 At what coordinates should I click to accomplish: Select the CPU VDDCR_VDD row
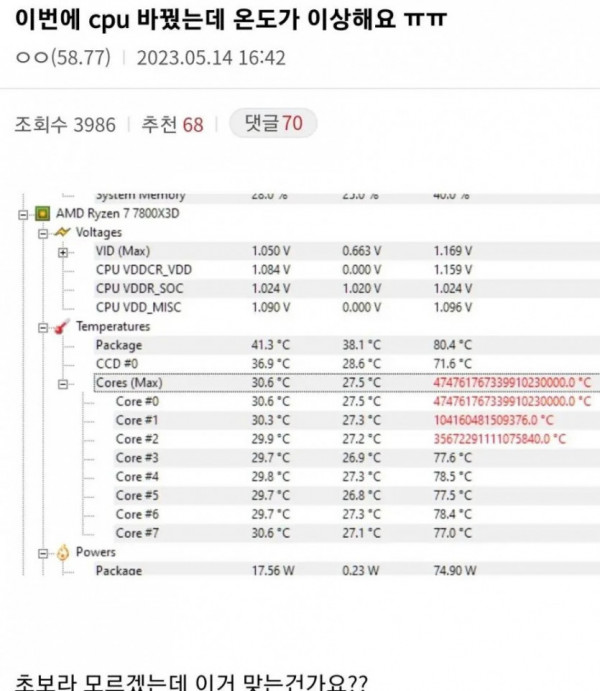[x=144, y=270]
